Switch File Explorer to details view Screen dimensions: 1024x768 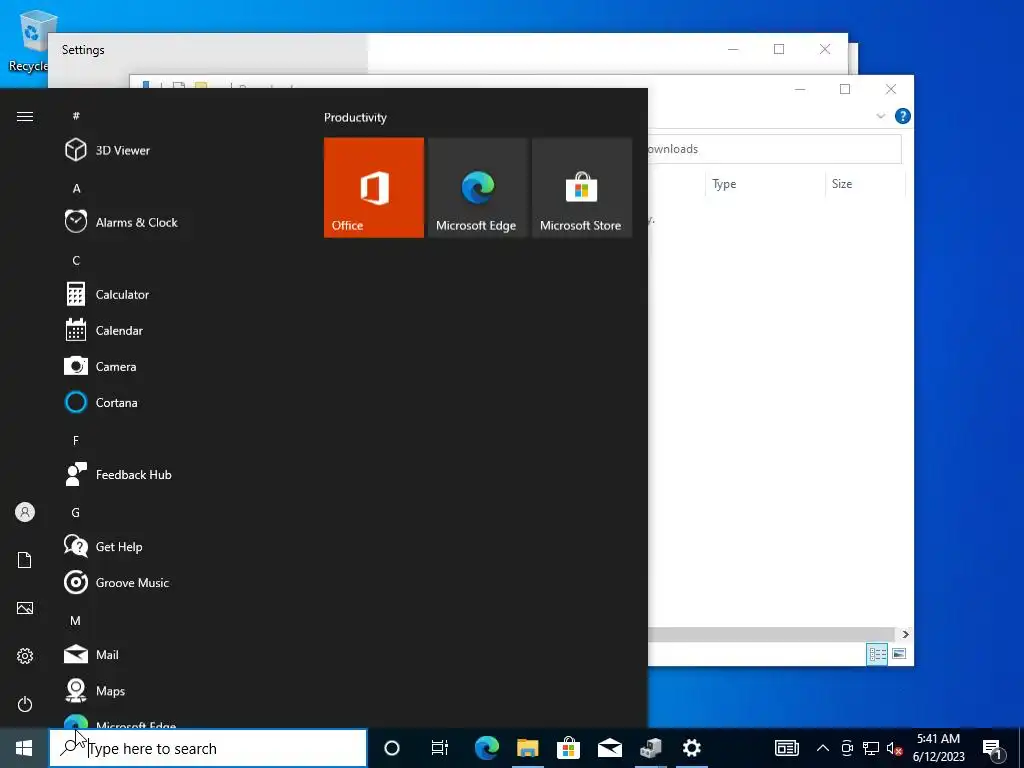(x=877, y=654)
